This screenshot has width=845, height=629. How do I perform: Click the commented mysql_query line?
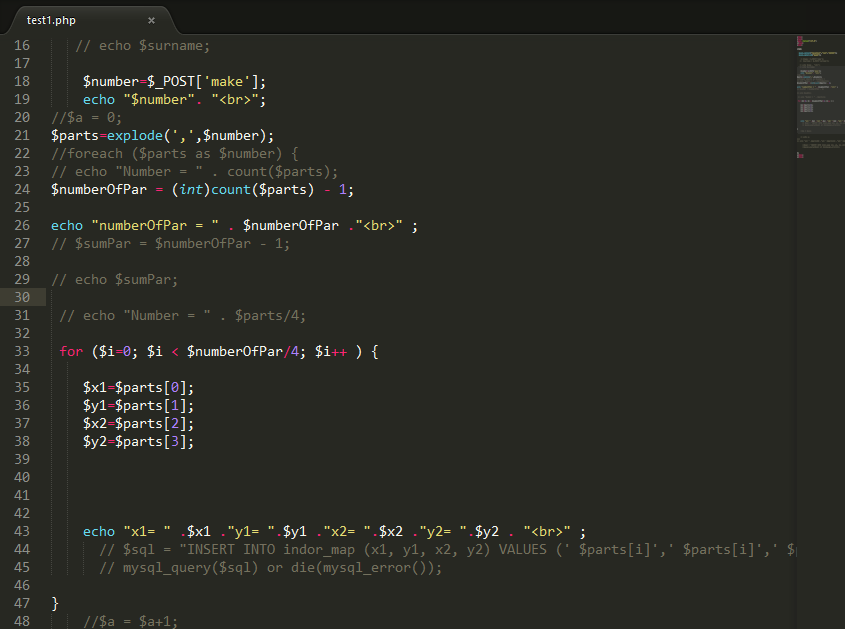[x=271, y=568]
